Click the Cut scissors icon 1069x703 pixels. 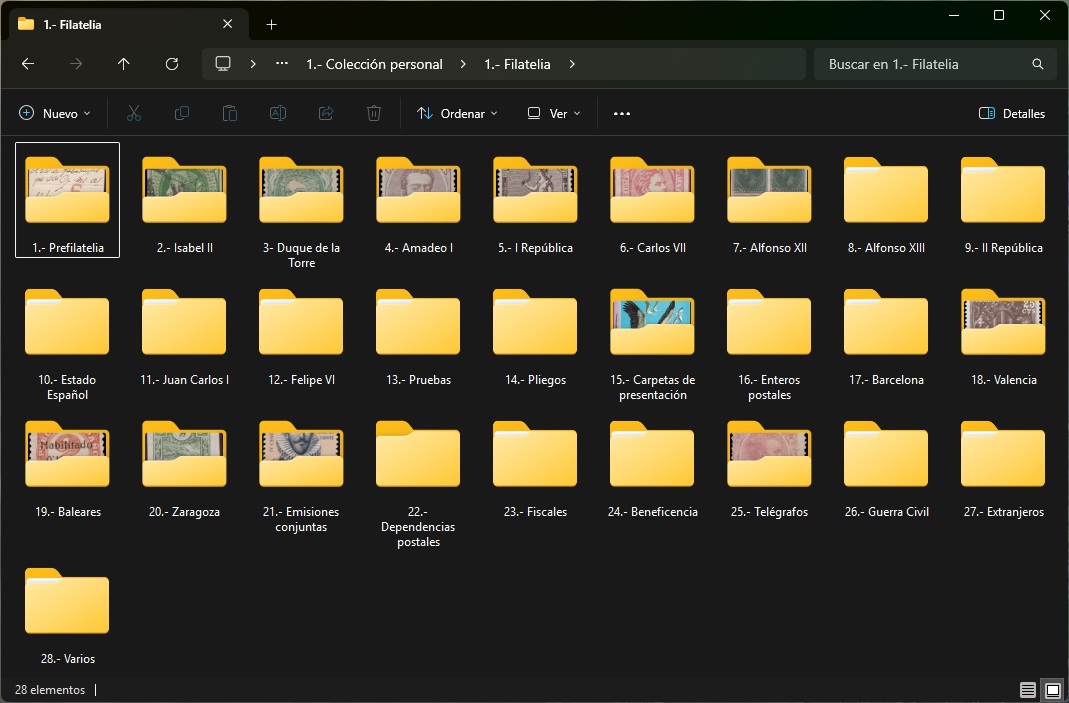coord(134,114)
